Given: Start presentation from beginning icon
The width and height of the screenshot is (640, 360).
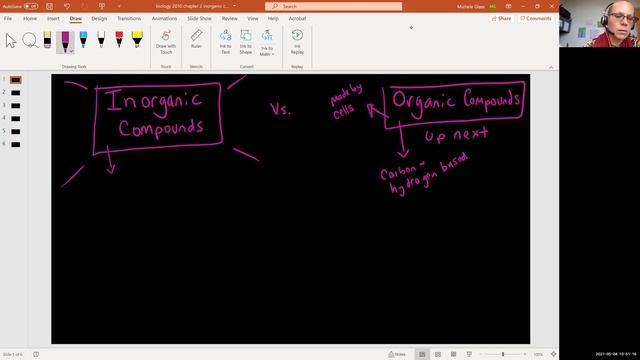Looking at the screenshot, I should click(102, 7).
